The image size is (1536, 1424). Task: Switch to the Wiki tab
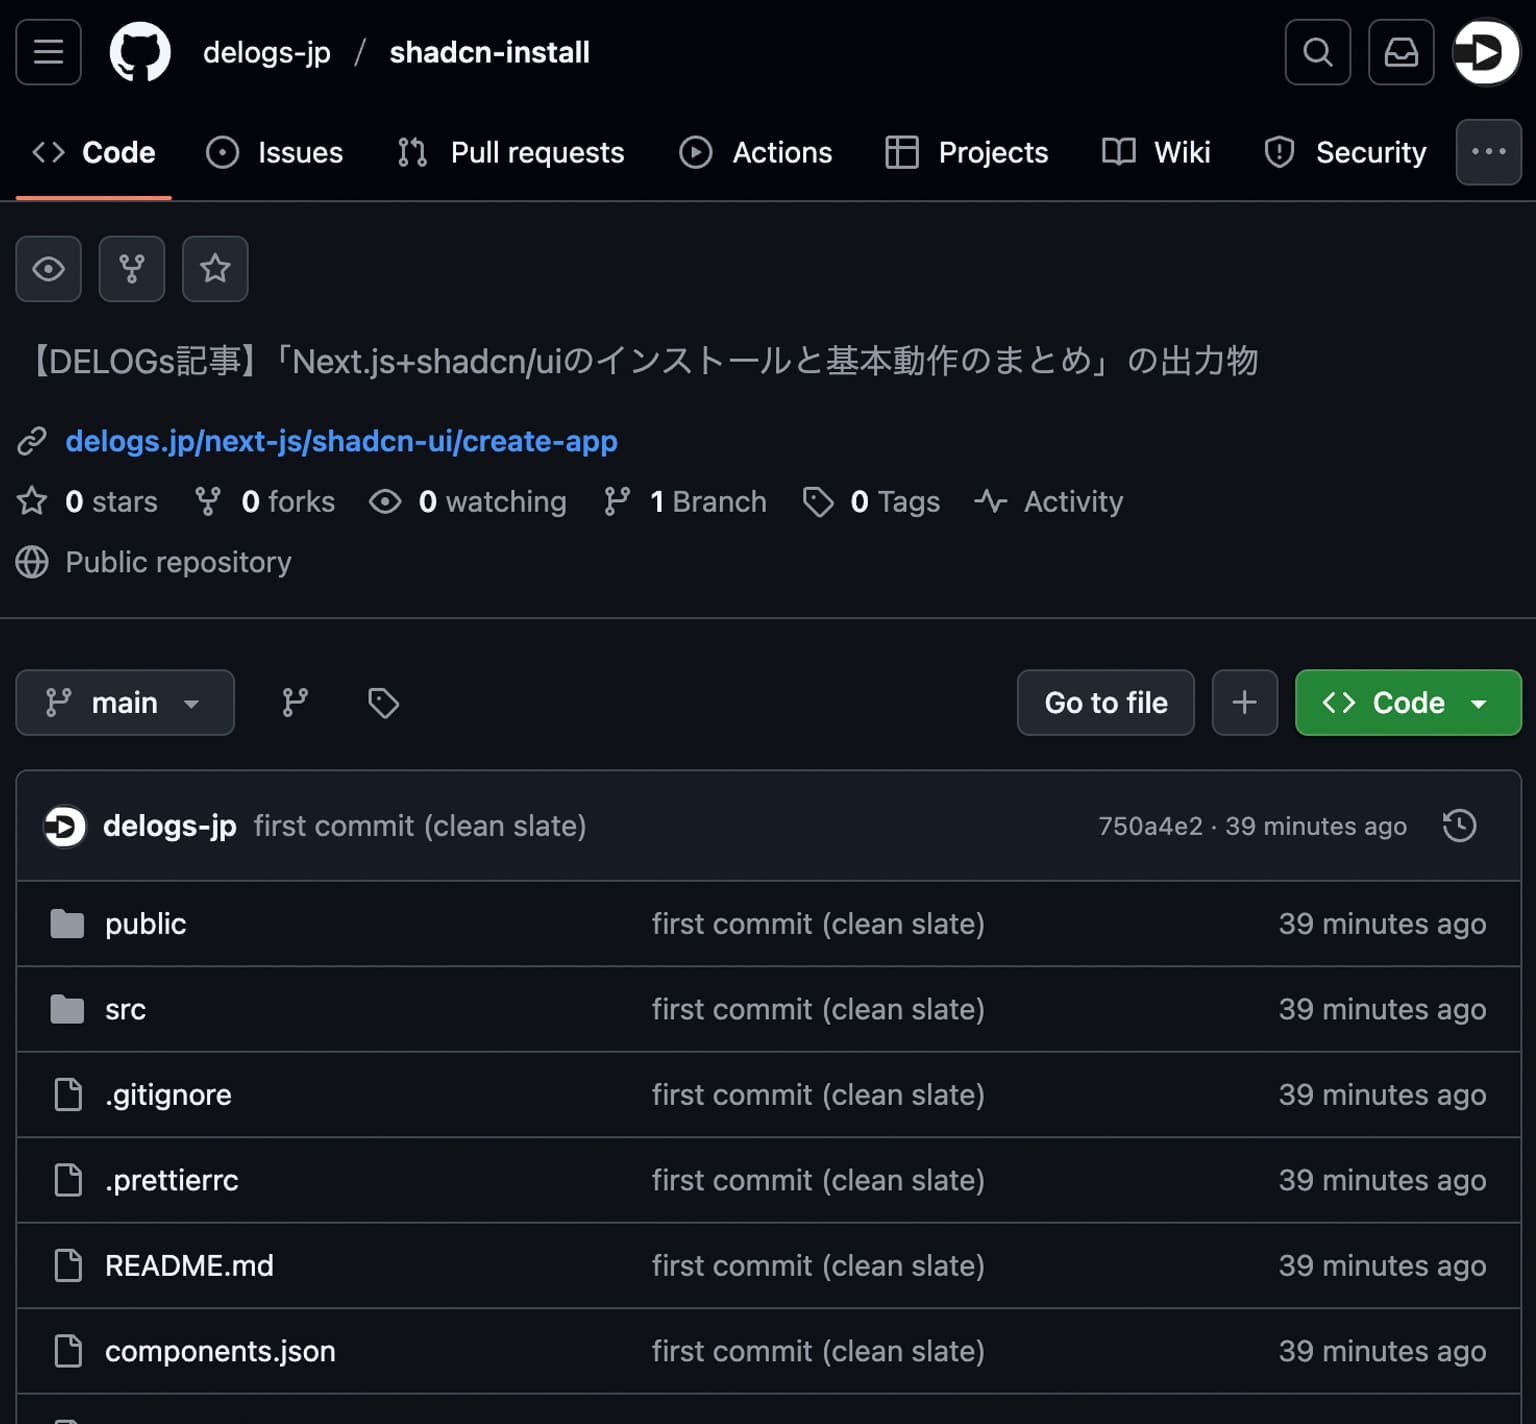click(x=1156, y=152)
